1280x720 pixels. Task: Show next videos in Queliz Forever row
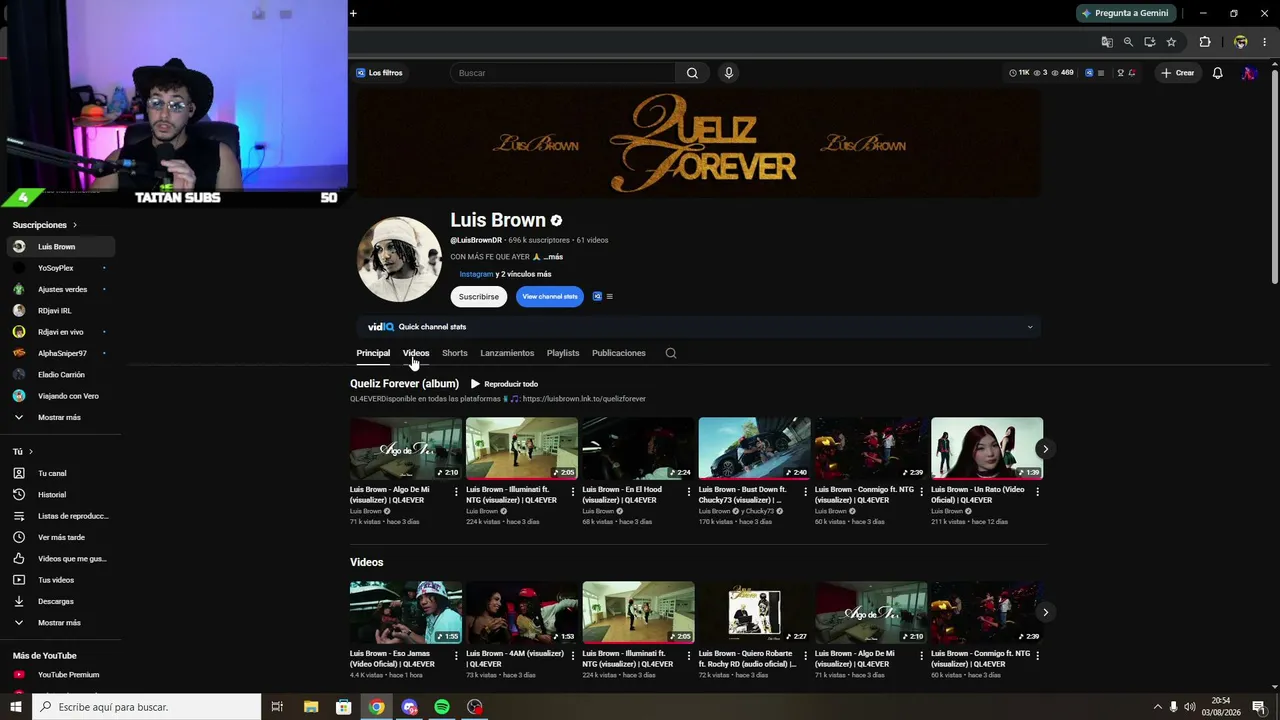1045,448
